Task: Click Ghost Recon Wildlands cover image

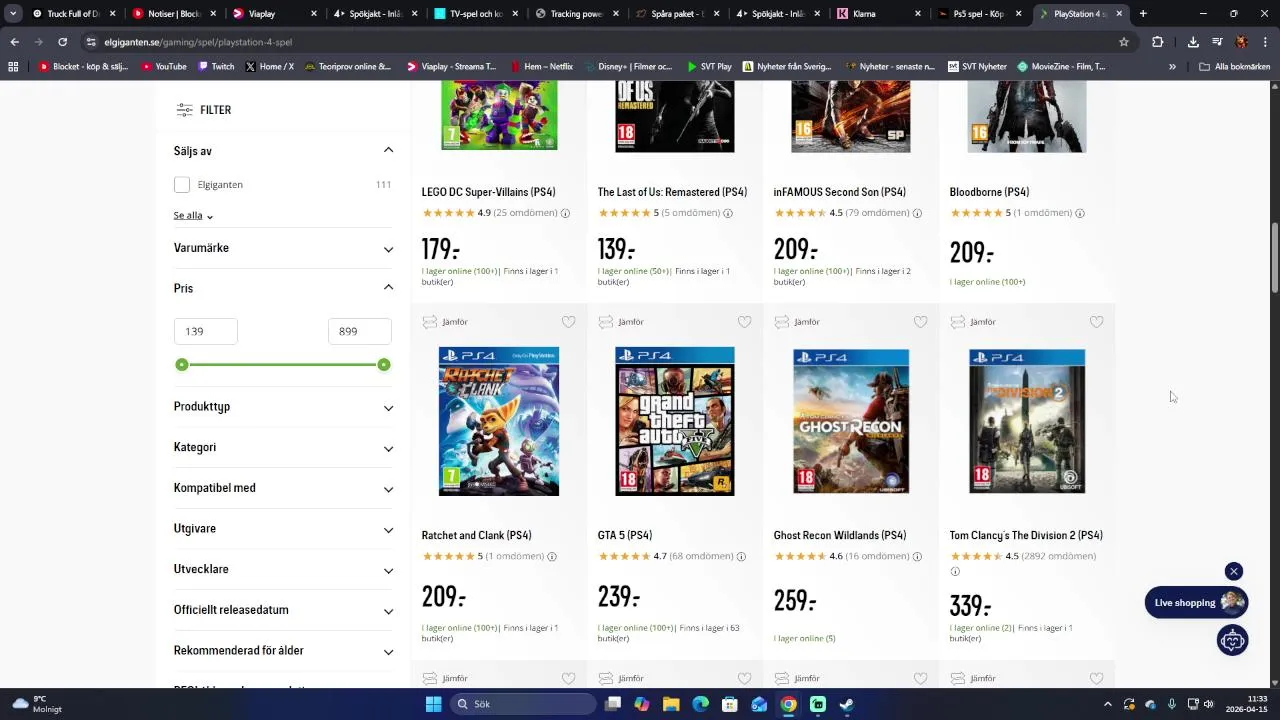Action: point(851,421)
